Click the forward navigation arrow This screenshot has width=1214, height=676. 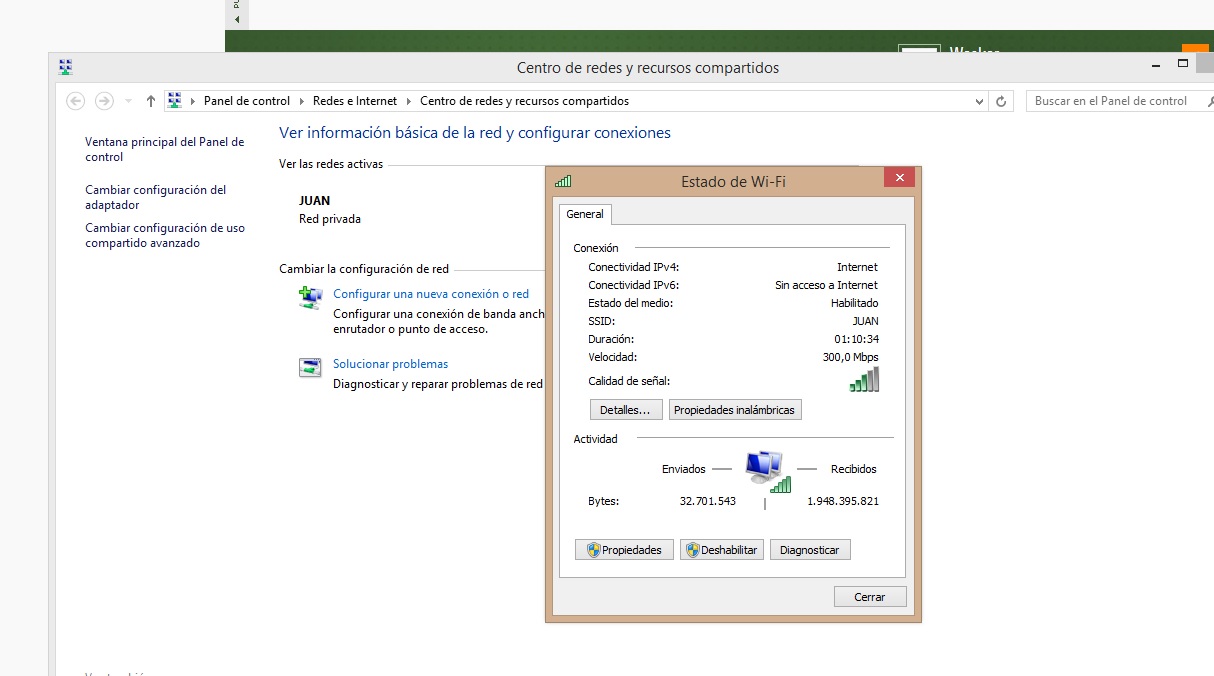(104, 101)
